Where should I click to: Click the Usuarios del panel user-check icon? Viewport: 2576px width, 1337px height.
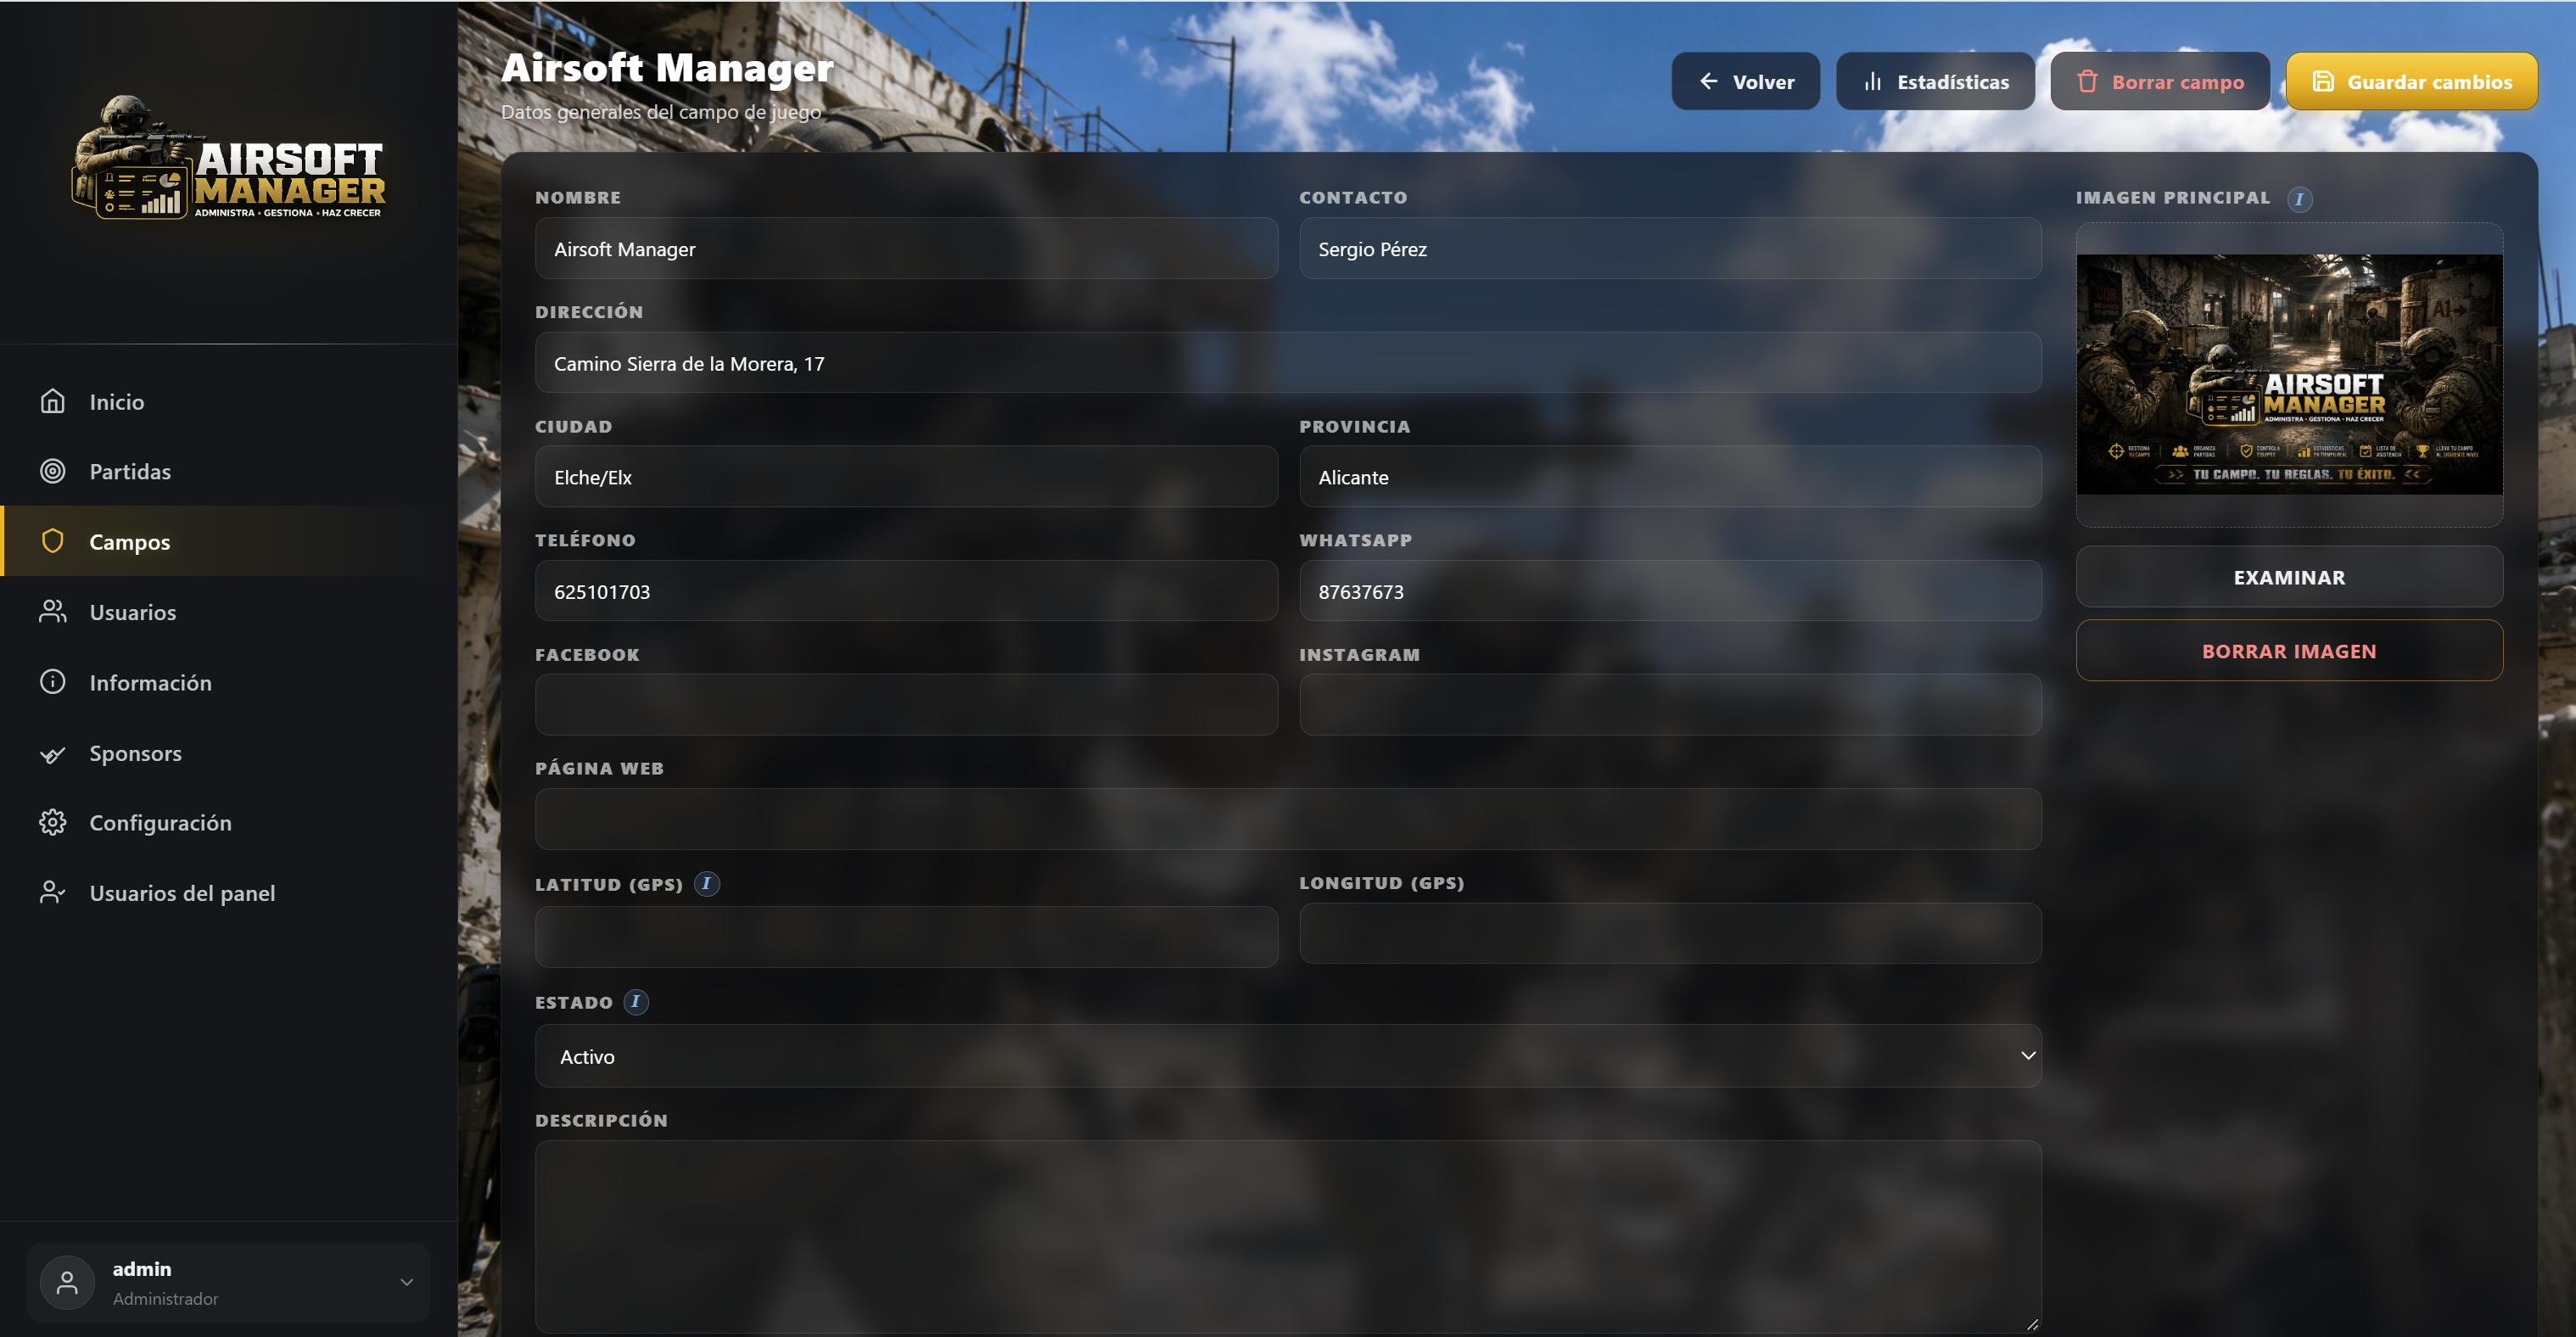[52, 893]
